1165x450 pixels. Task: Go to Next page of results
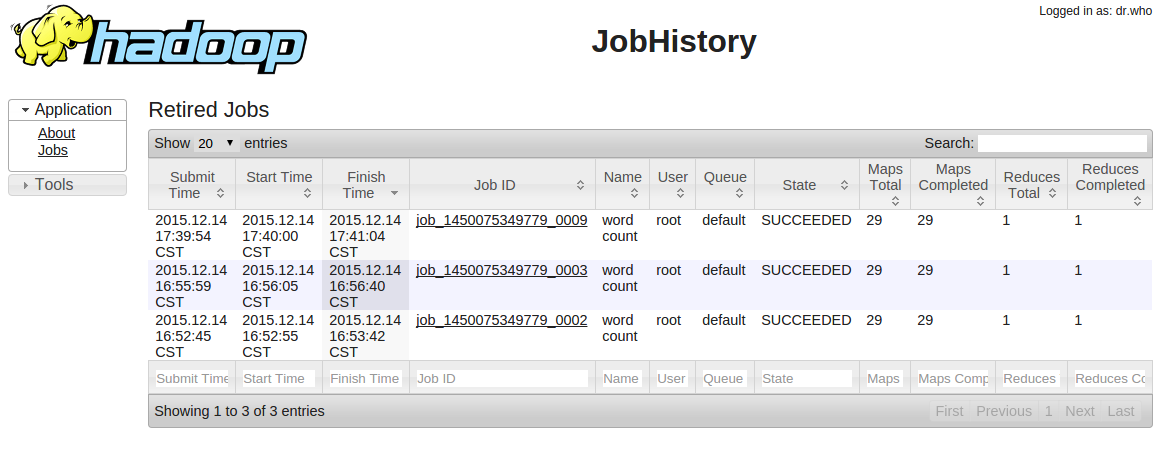pos(1079,411)
